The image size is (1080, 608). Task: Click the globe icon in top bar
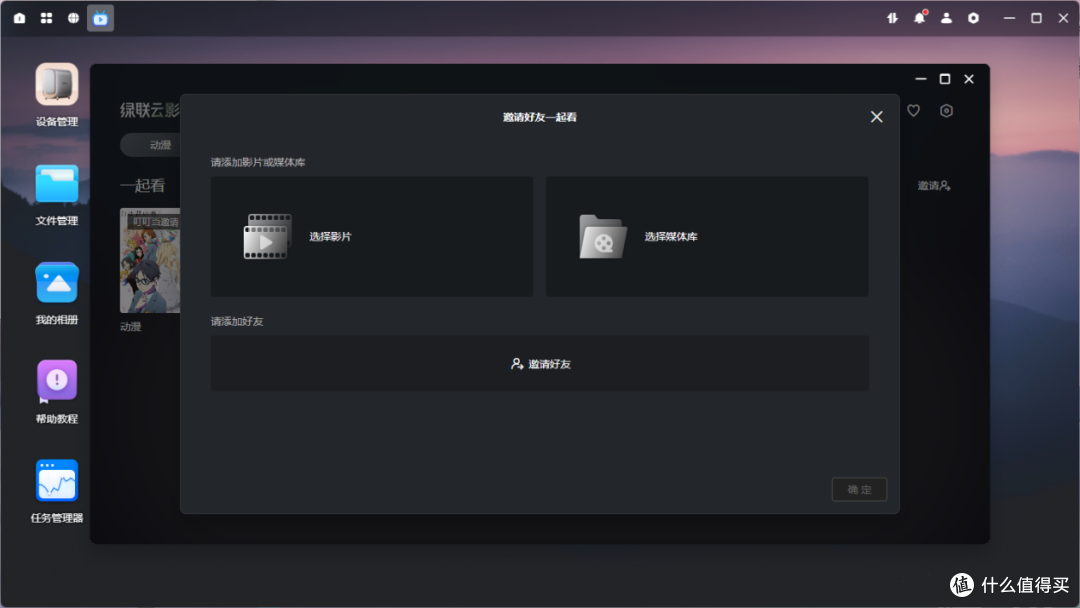[x=73, y=18]
